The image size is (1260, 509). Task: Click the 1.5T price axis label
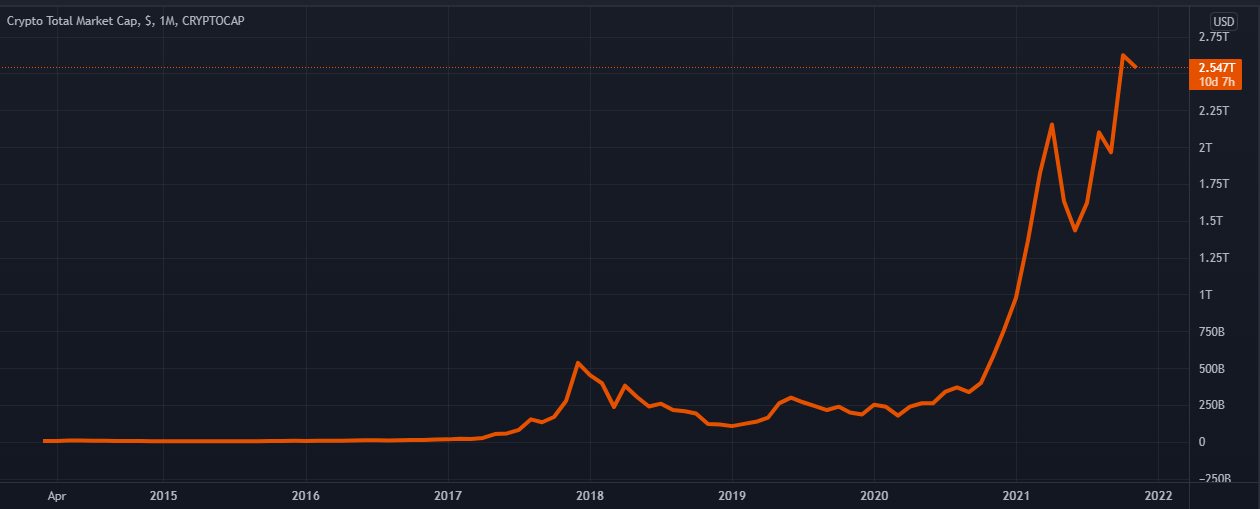click(1210, 221)
